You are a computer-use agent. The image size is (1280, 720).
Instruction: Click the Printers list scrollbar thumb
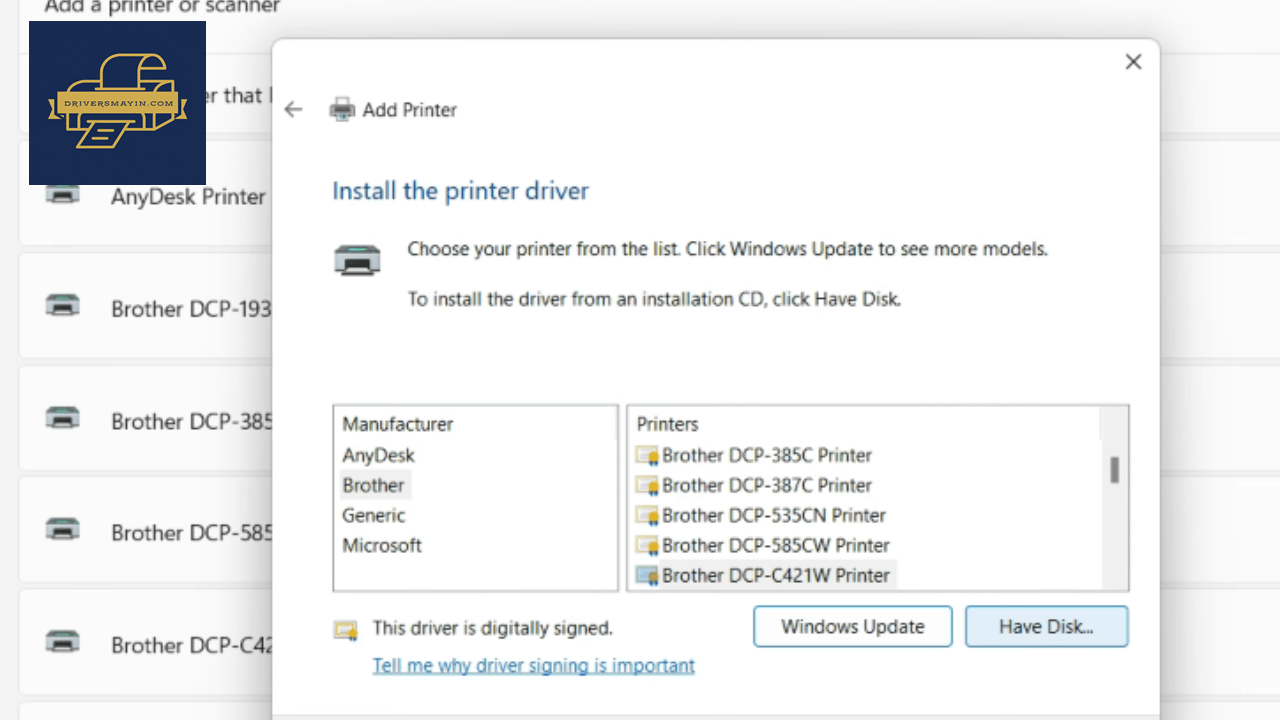point(1114,470)
